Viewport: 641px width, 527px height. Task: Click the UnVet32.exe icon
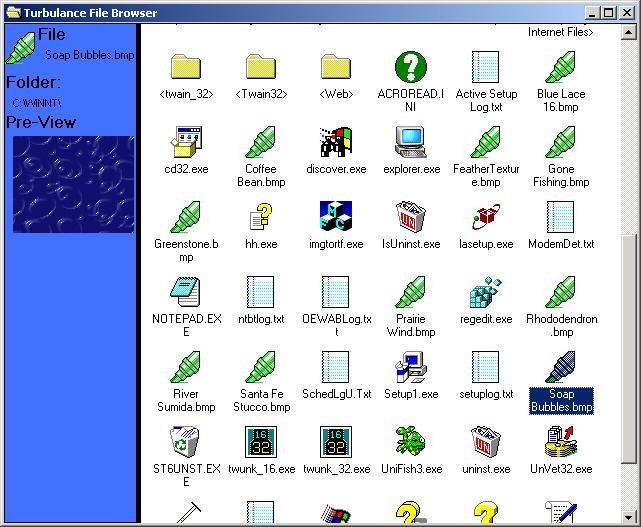click(x=560, y=441)
